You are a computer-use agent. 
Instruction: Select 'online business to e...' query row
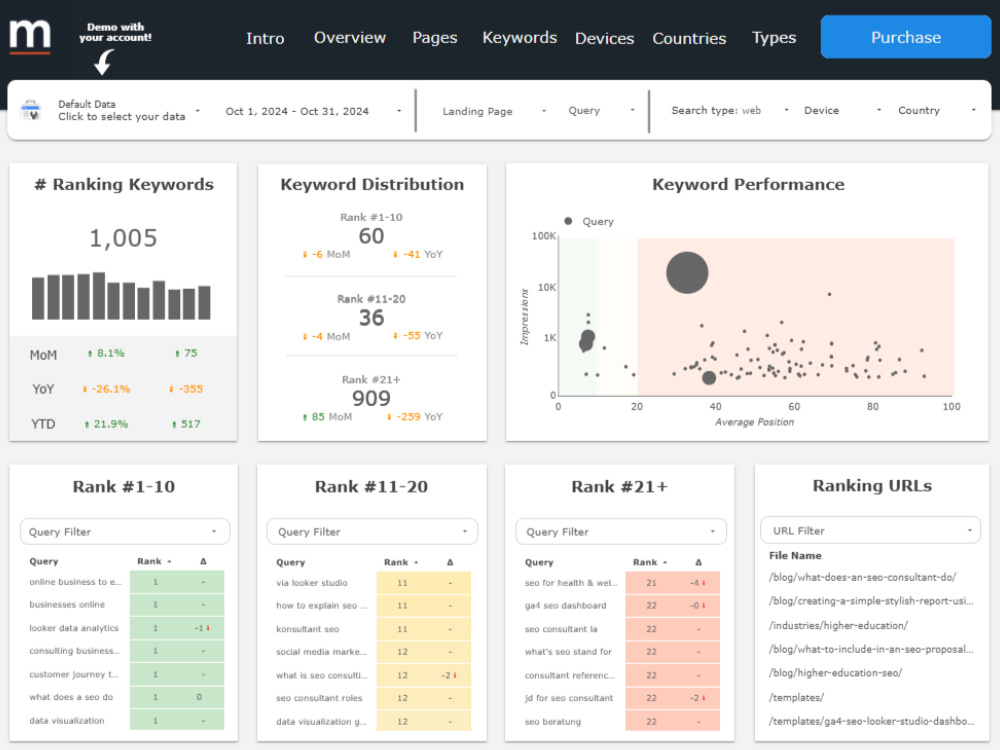(x=126, y=582)
